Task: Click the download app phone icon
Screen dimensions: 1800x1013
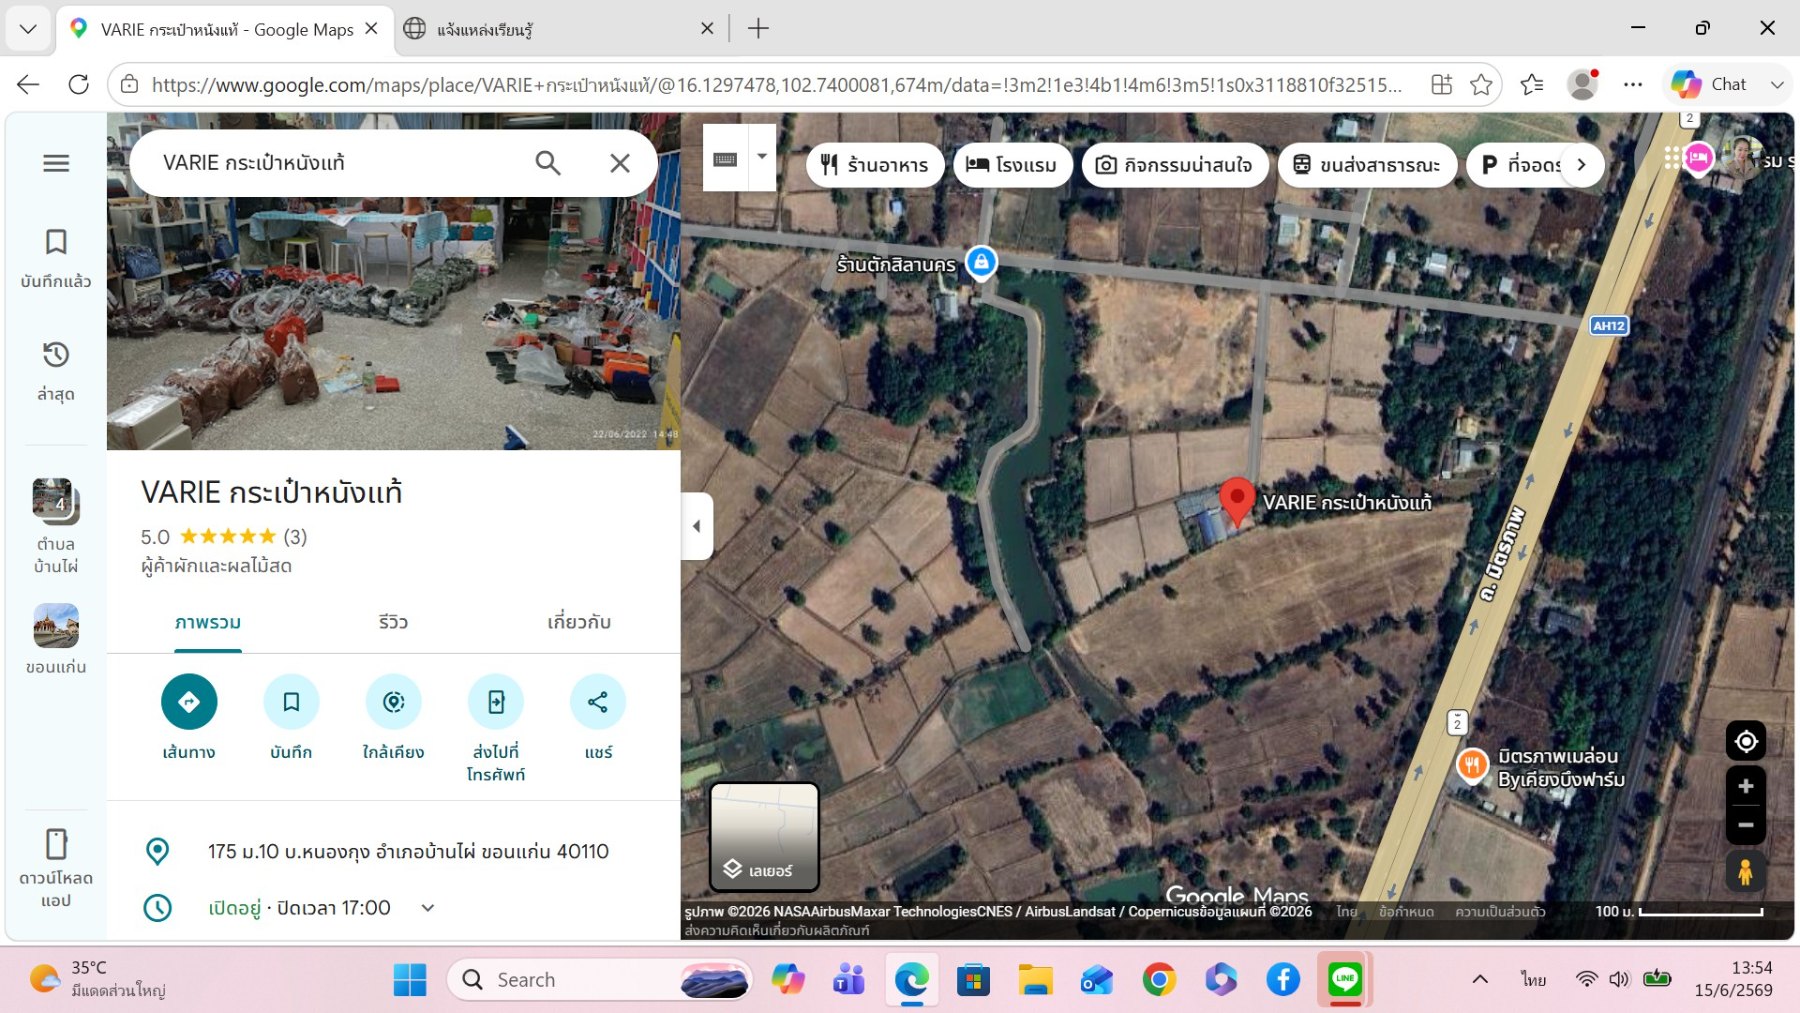Action: (x=56, y=844)
